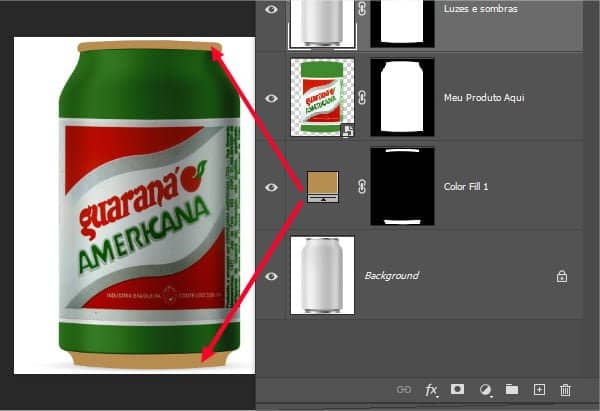Select the layer named Meu Produto Aqui

484,98
